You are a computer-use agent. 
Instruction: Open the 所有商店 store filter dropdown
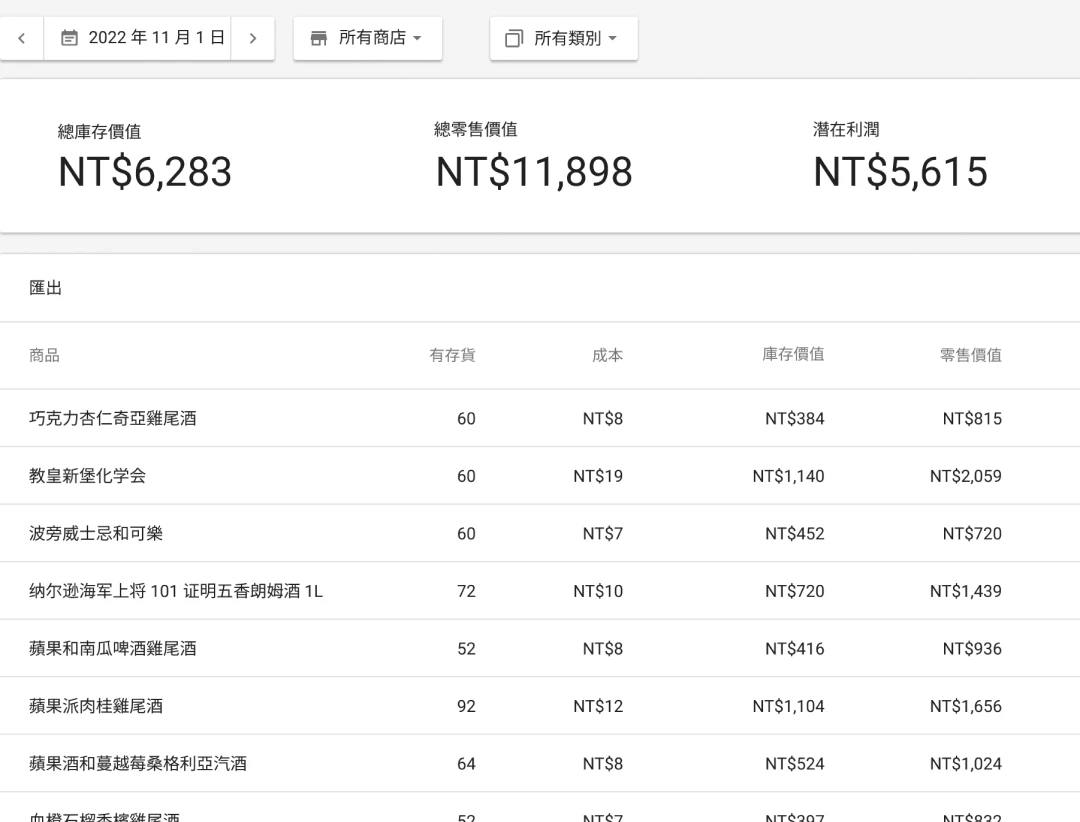(367, 38)
